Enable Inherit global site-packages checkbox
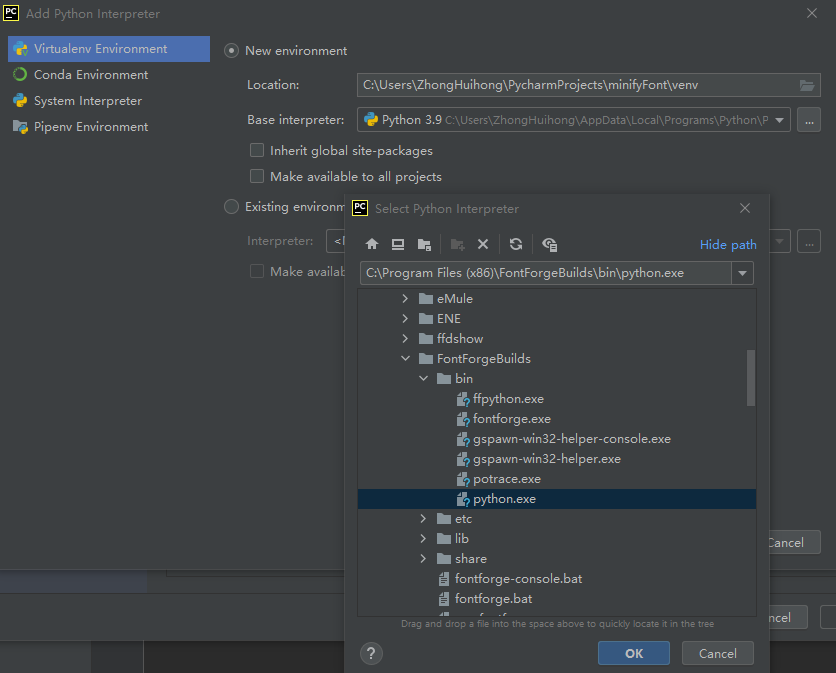Screen dimensions: 836x673 point(257,150)
